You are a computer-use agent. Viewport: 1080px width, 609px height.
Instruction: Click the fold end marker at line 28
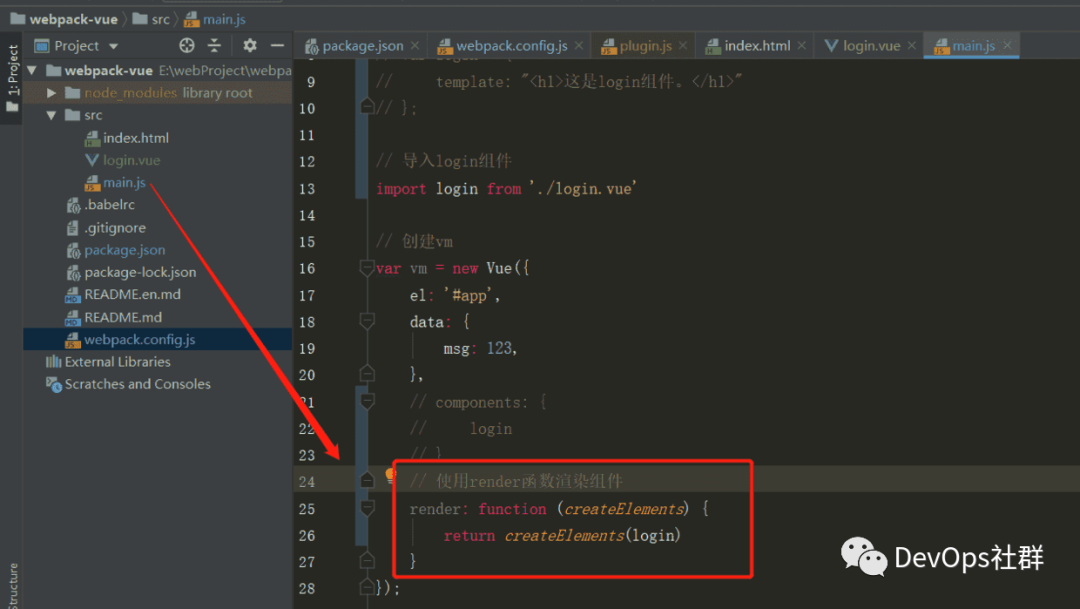coord(367,588)
